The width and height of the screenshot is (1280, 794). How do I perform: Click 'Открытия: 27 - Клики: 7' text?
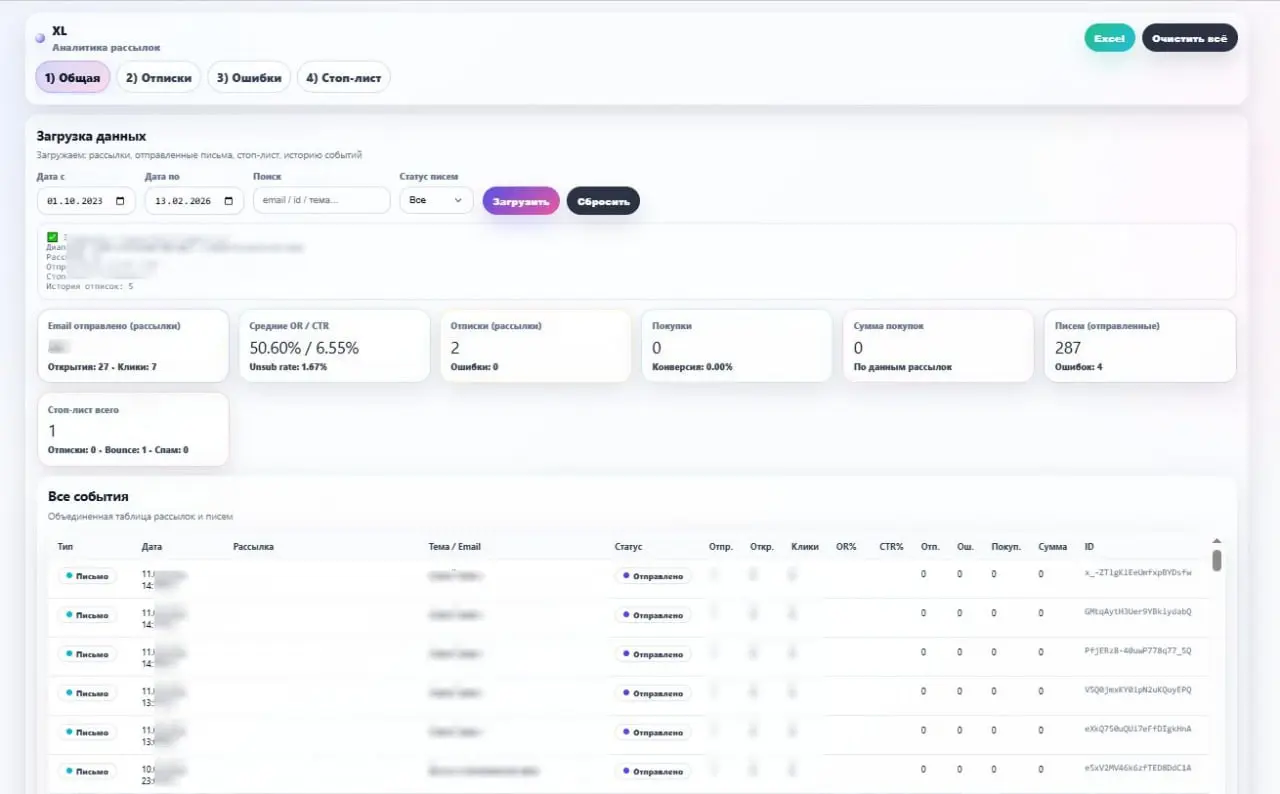click(102, 367)
